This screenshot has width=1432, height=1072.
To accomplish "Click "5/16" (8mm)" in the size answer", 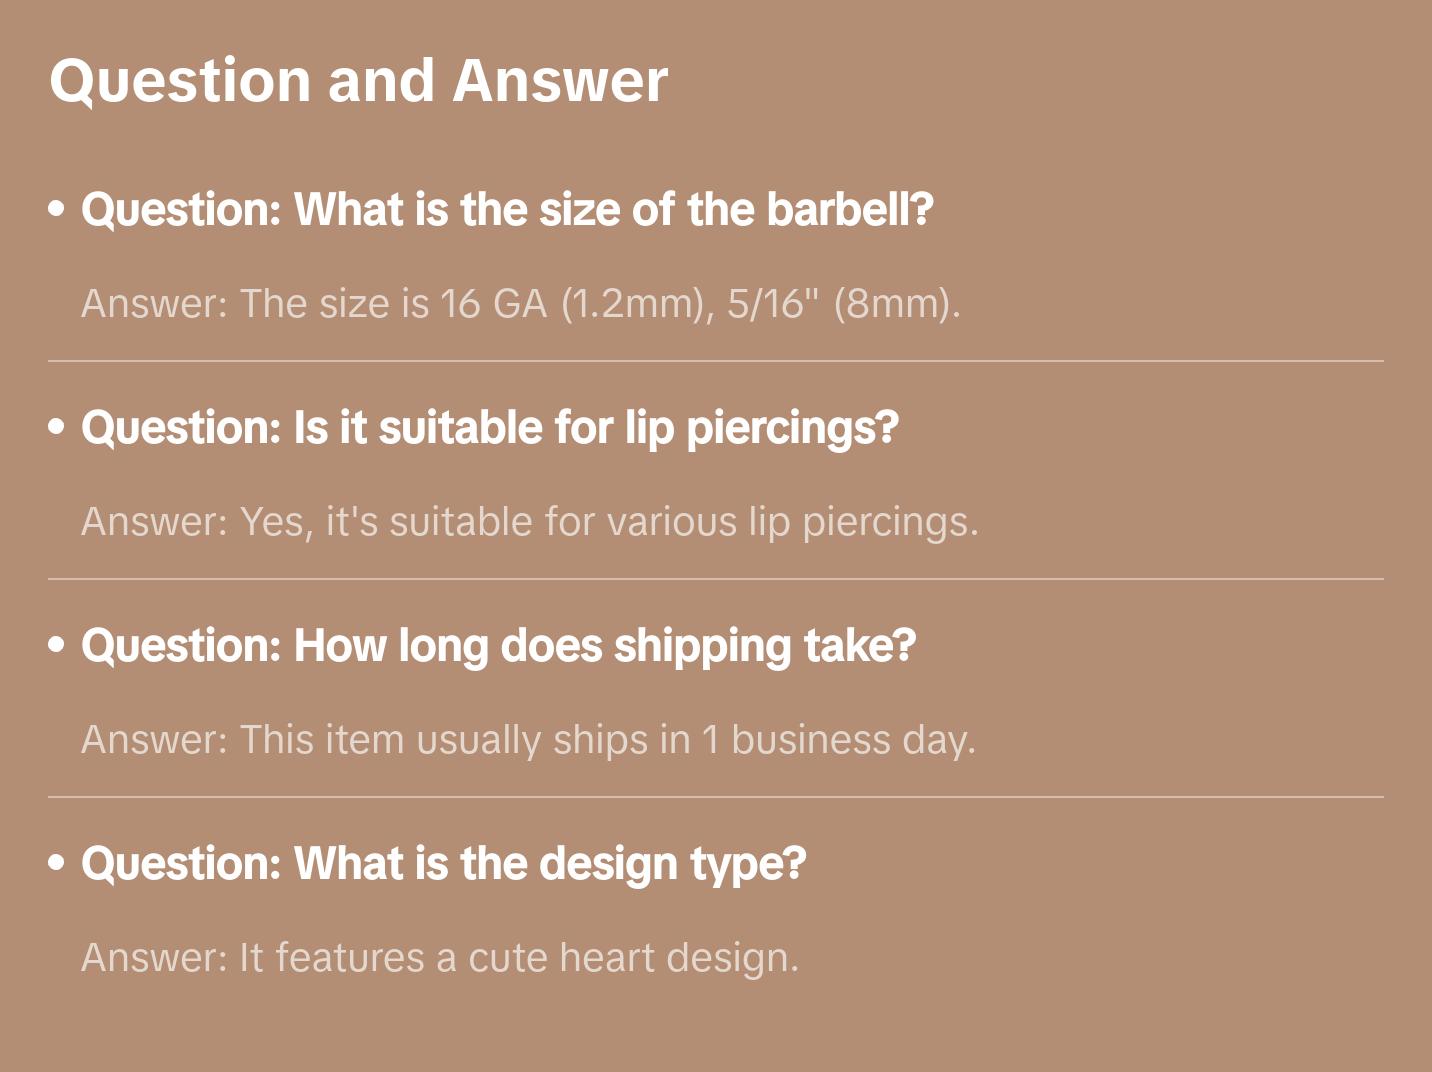I will click(x=843, y=303).
